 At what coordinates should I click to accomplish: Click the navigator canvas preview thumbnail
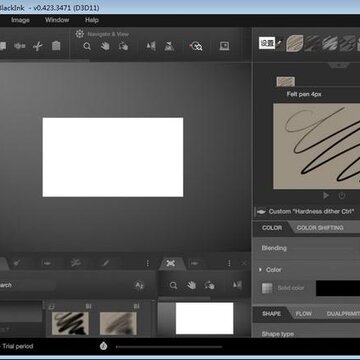coord(204,318)
